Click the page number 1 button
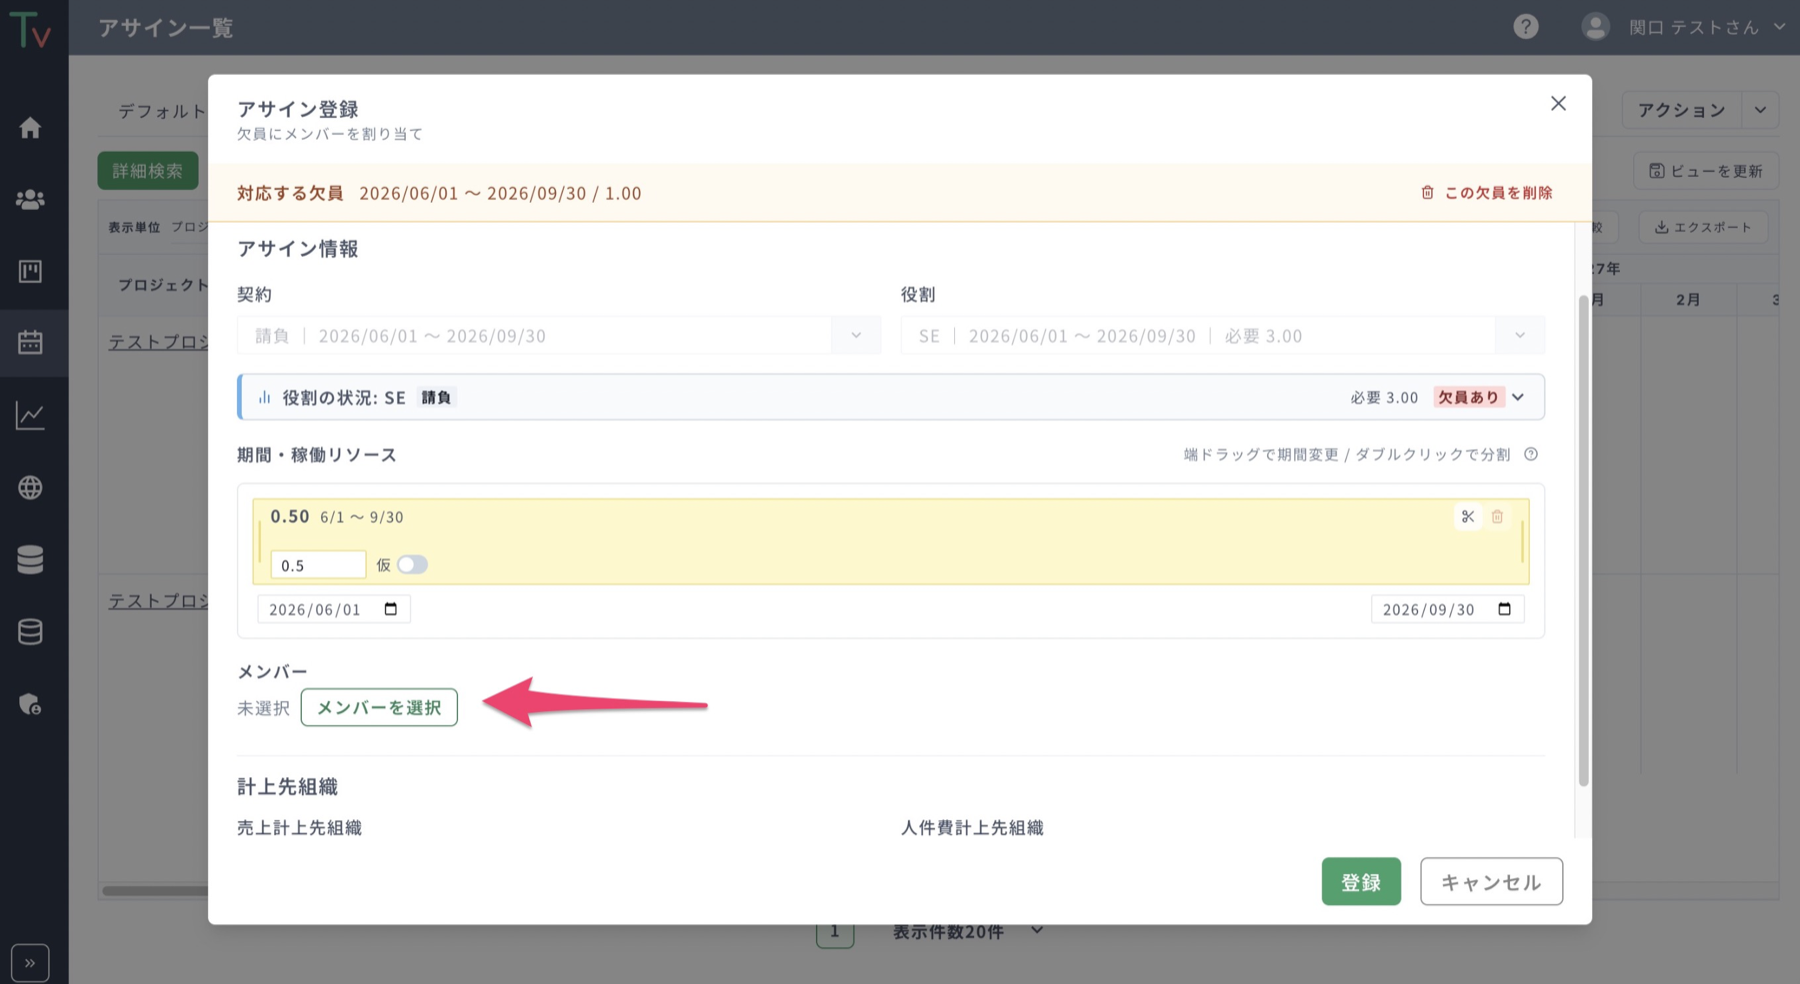Viewport: 1800px width, 984px height. [834, 934]
